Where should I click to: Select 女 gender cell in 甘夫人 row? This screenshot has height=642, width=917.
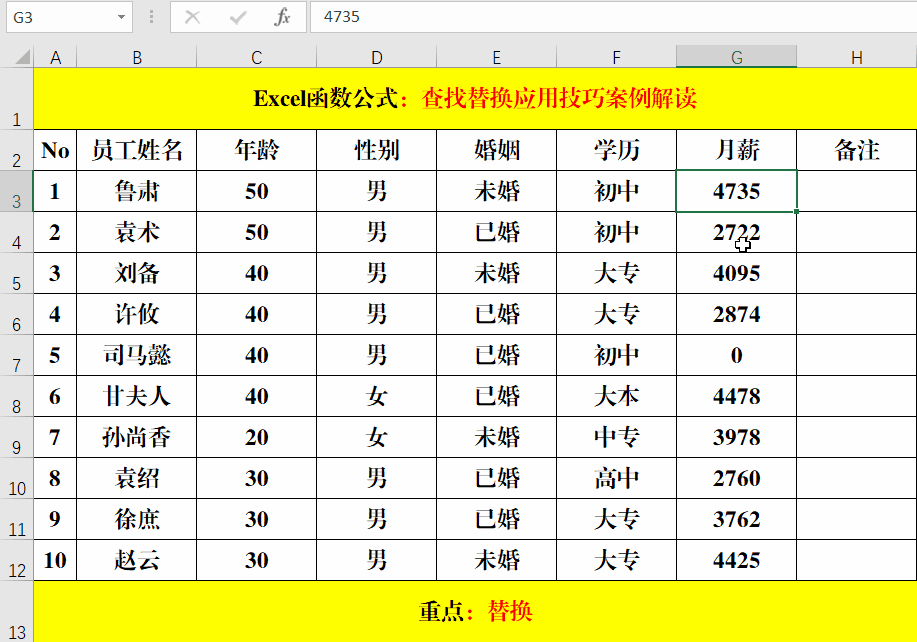[x=377, y=396]
